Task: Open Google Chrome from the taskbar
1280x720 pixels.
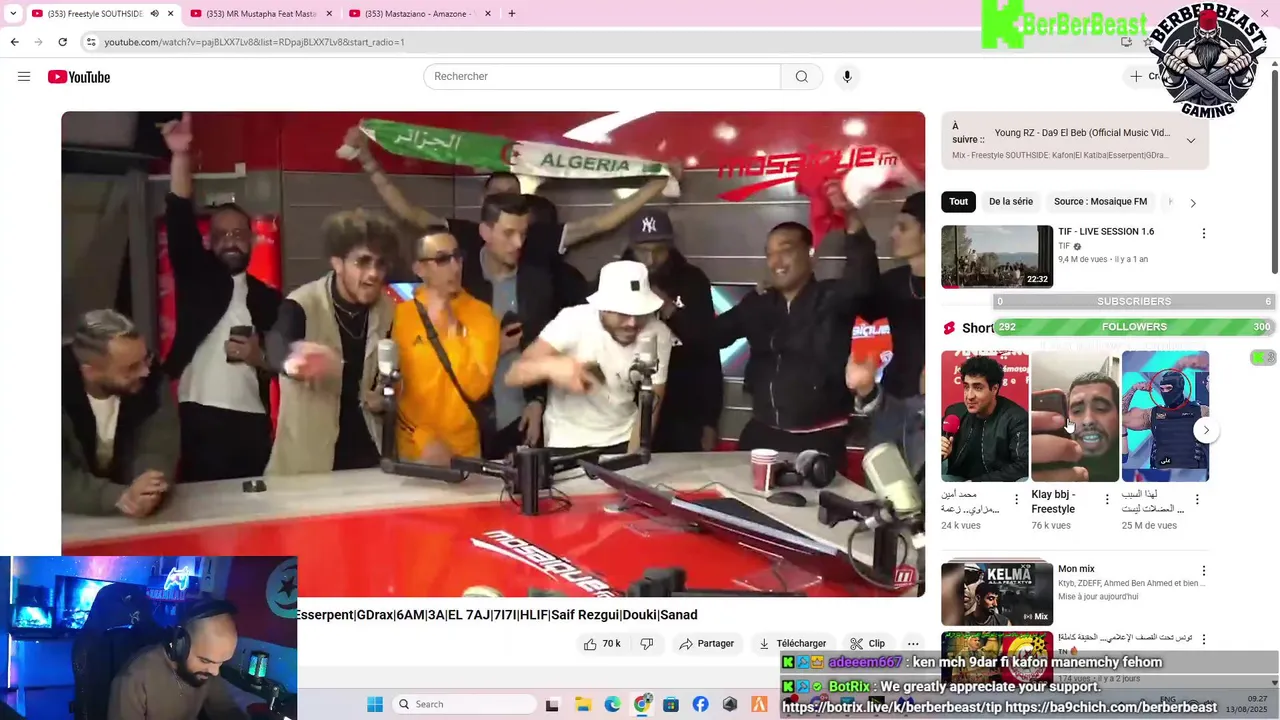Action: [642, 704]
